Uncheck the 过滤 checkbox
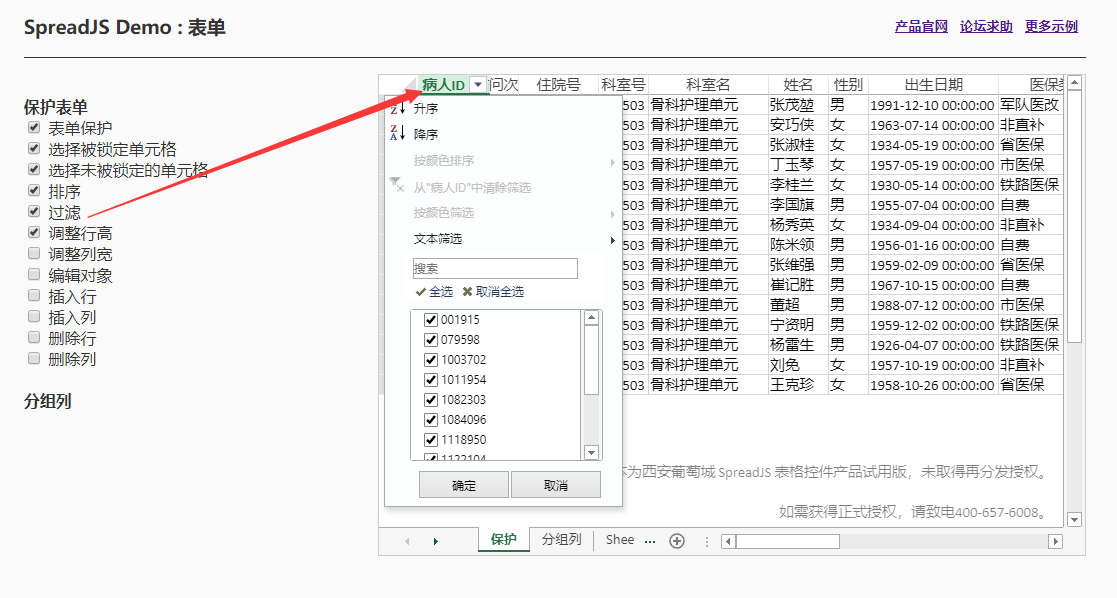This screenshot has width=1117, height=598. pos(33,211)
